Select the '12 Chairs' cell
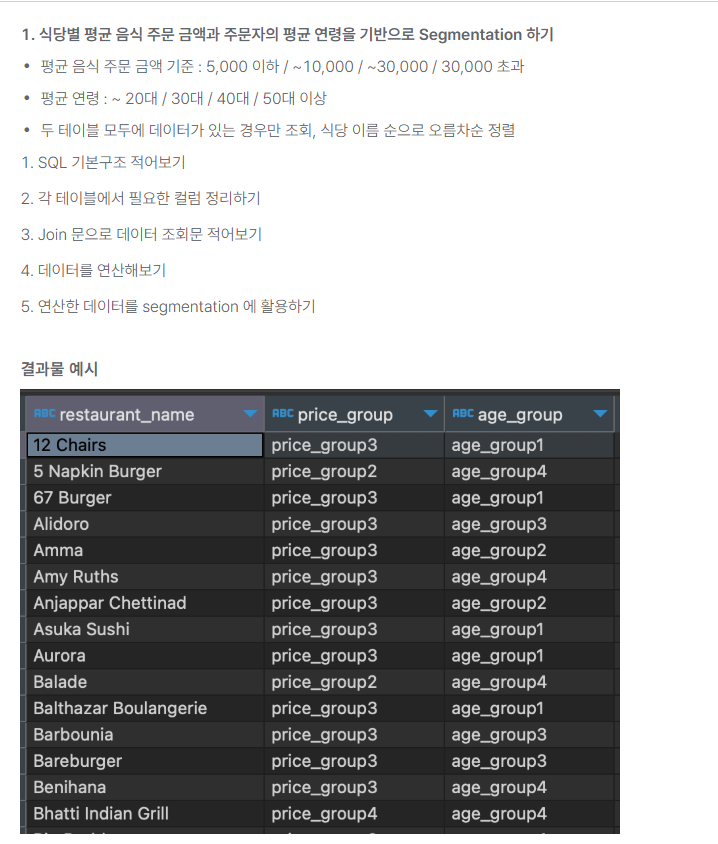 click(145, 445)
